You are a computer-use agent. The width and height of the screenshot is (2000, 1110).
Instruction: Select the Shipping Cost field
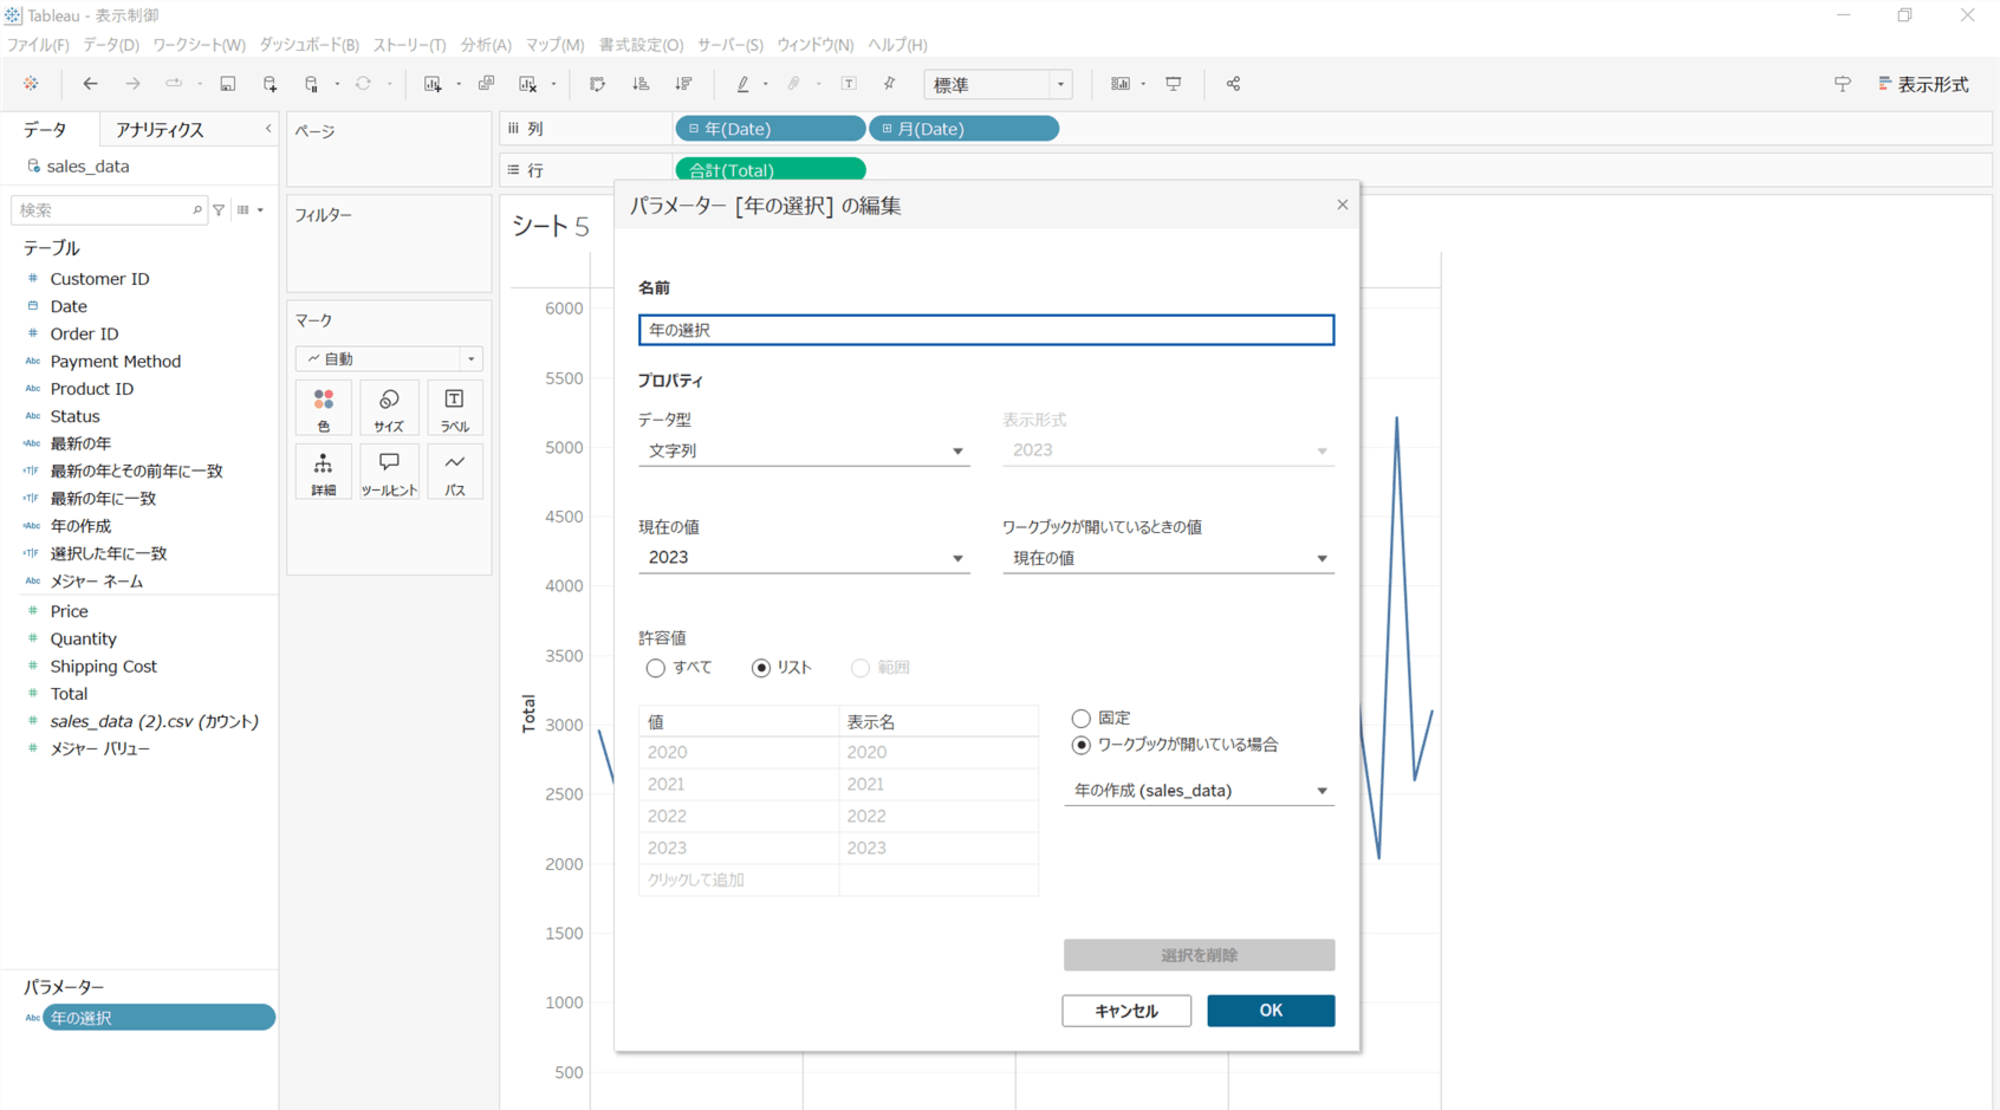click(103, 667)
